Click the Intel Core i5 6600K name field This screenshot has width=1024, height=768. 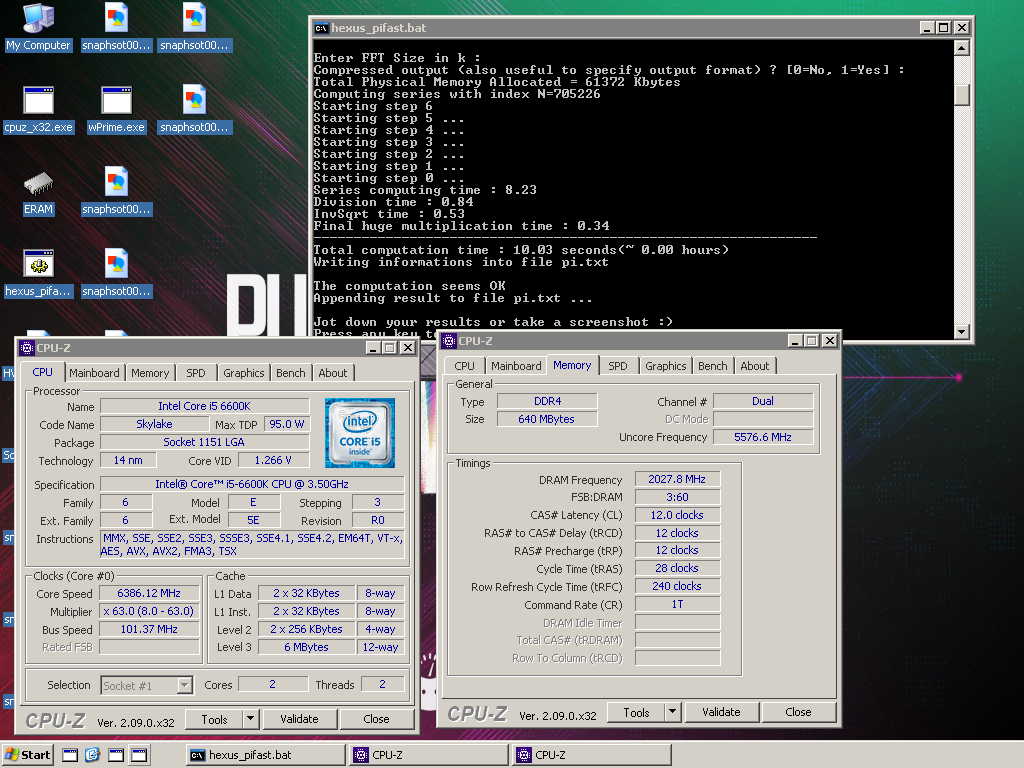[x=204, y=406]
